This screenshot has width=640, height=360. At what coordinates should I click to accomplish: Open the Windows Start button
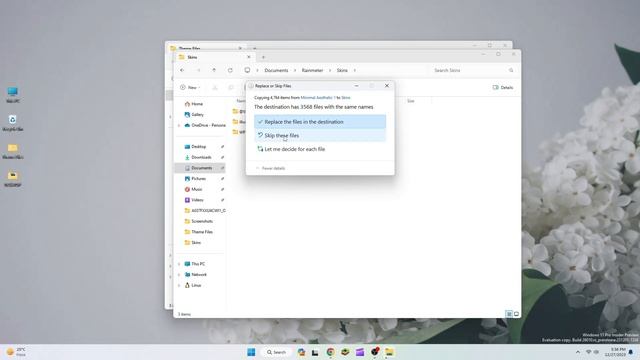coord(251,352)
